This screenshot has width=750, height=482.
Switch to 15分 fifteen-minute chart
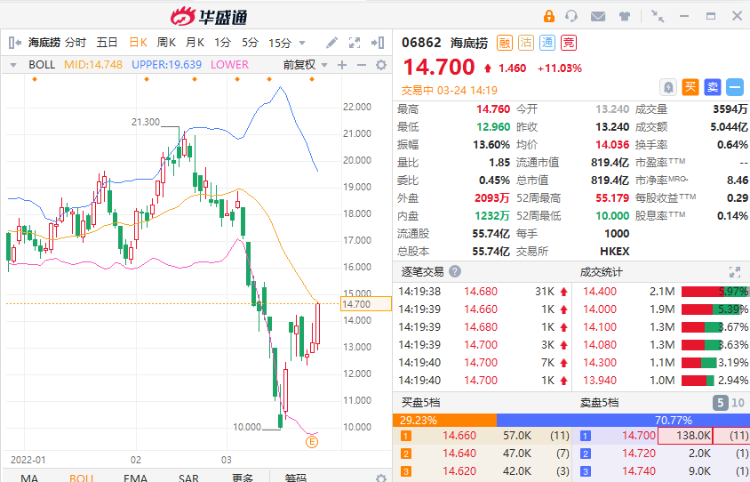[280, 43]
